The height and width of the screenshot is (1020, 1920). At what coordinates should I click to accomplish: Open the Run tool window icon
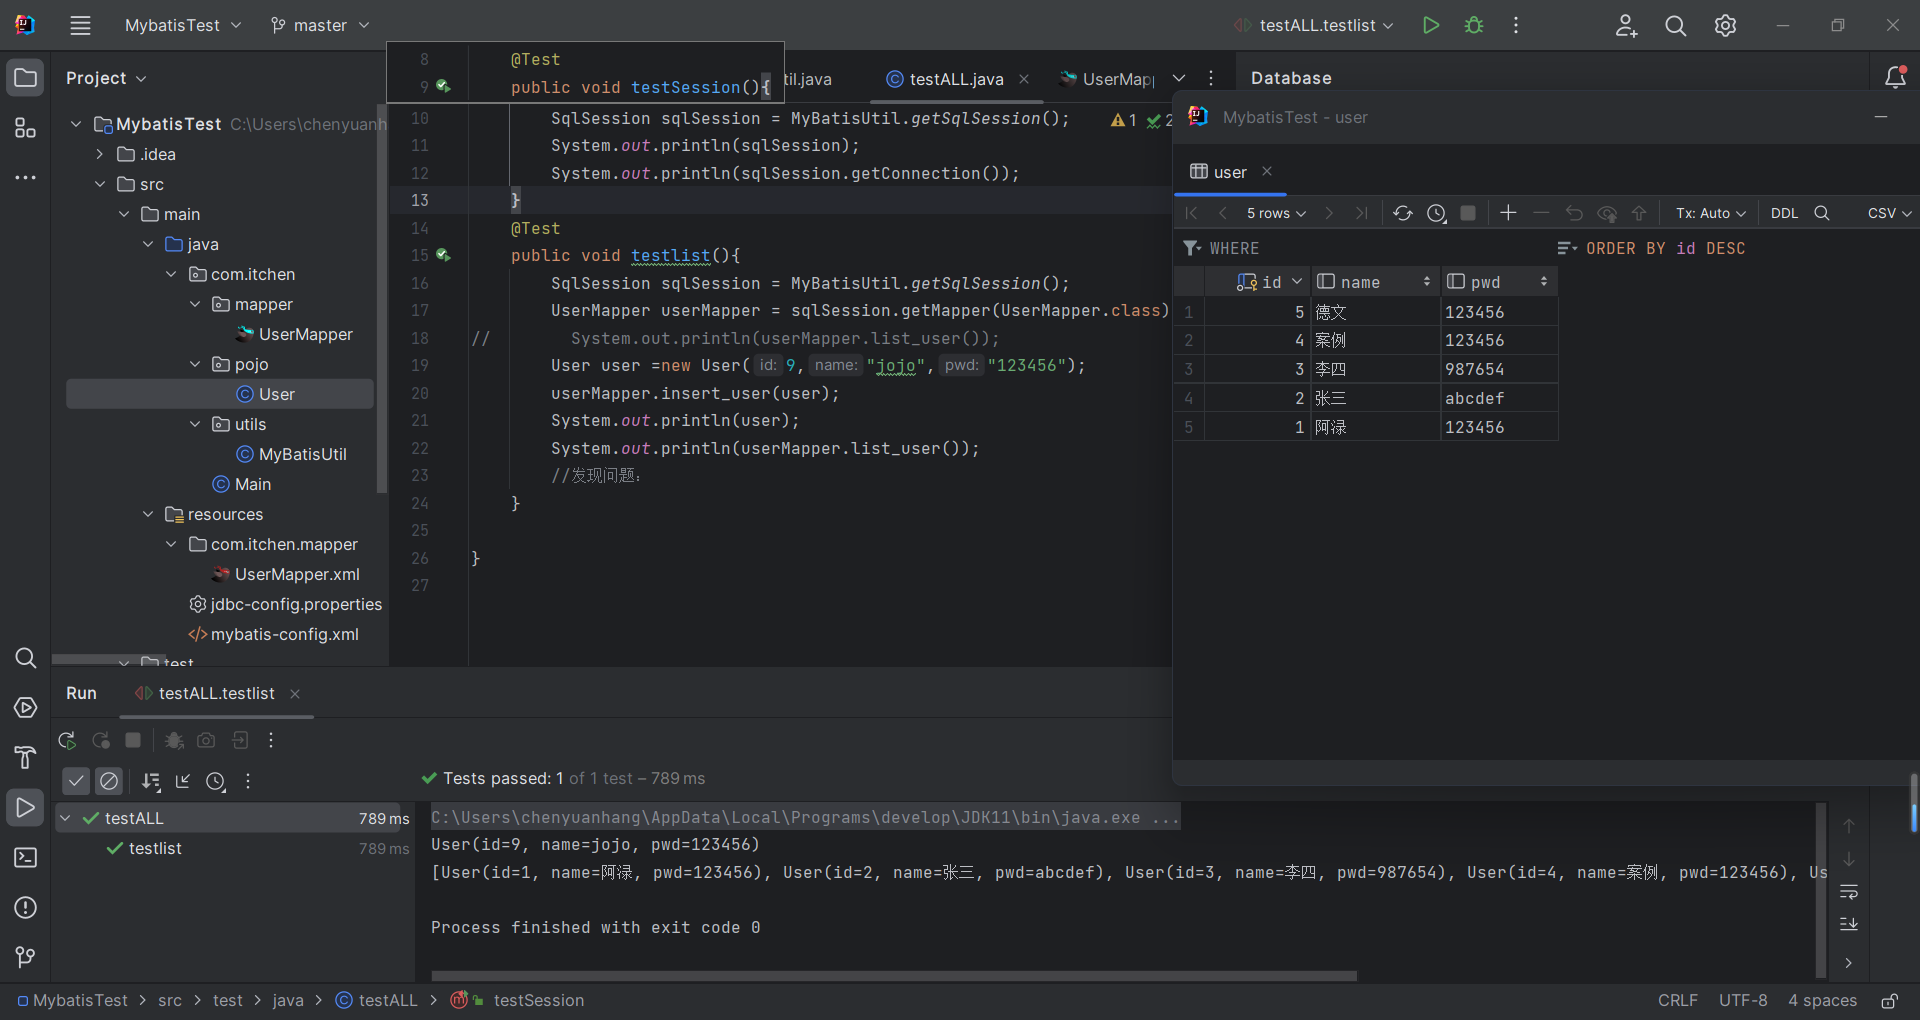[x=25, y=808]
